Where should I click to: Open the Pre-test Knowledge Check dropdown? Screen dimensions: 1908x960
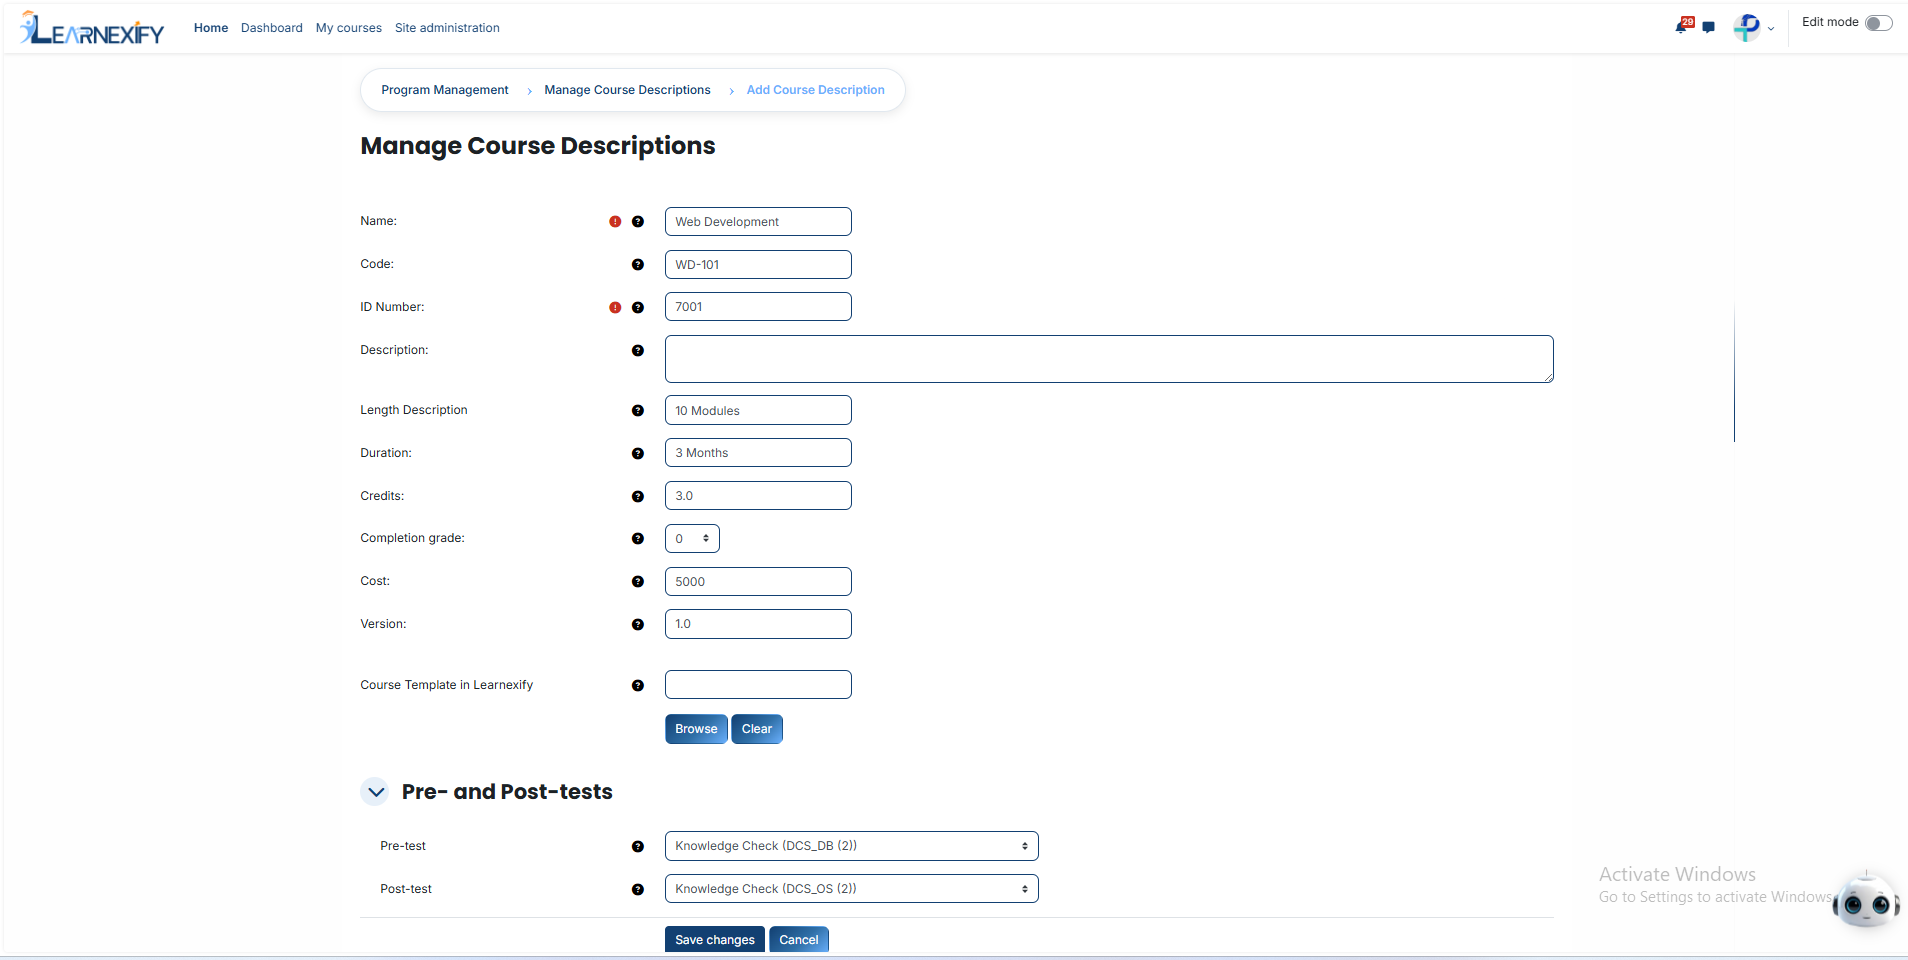pyautogui.click(x=851, y=846)
